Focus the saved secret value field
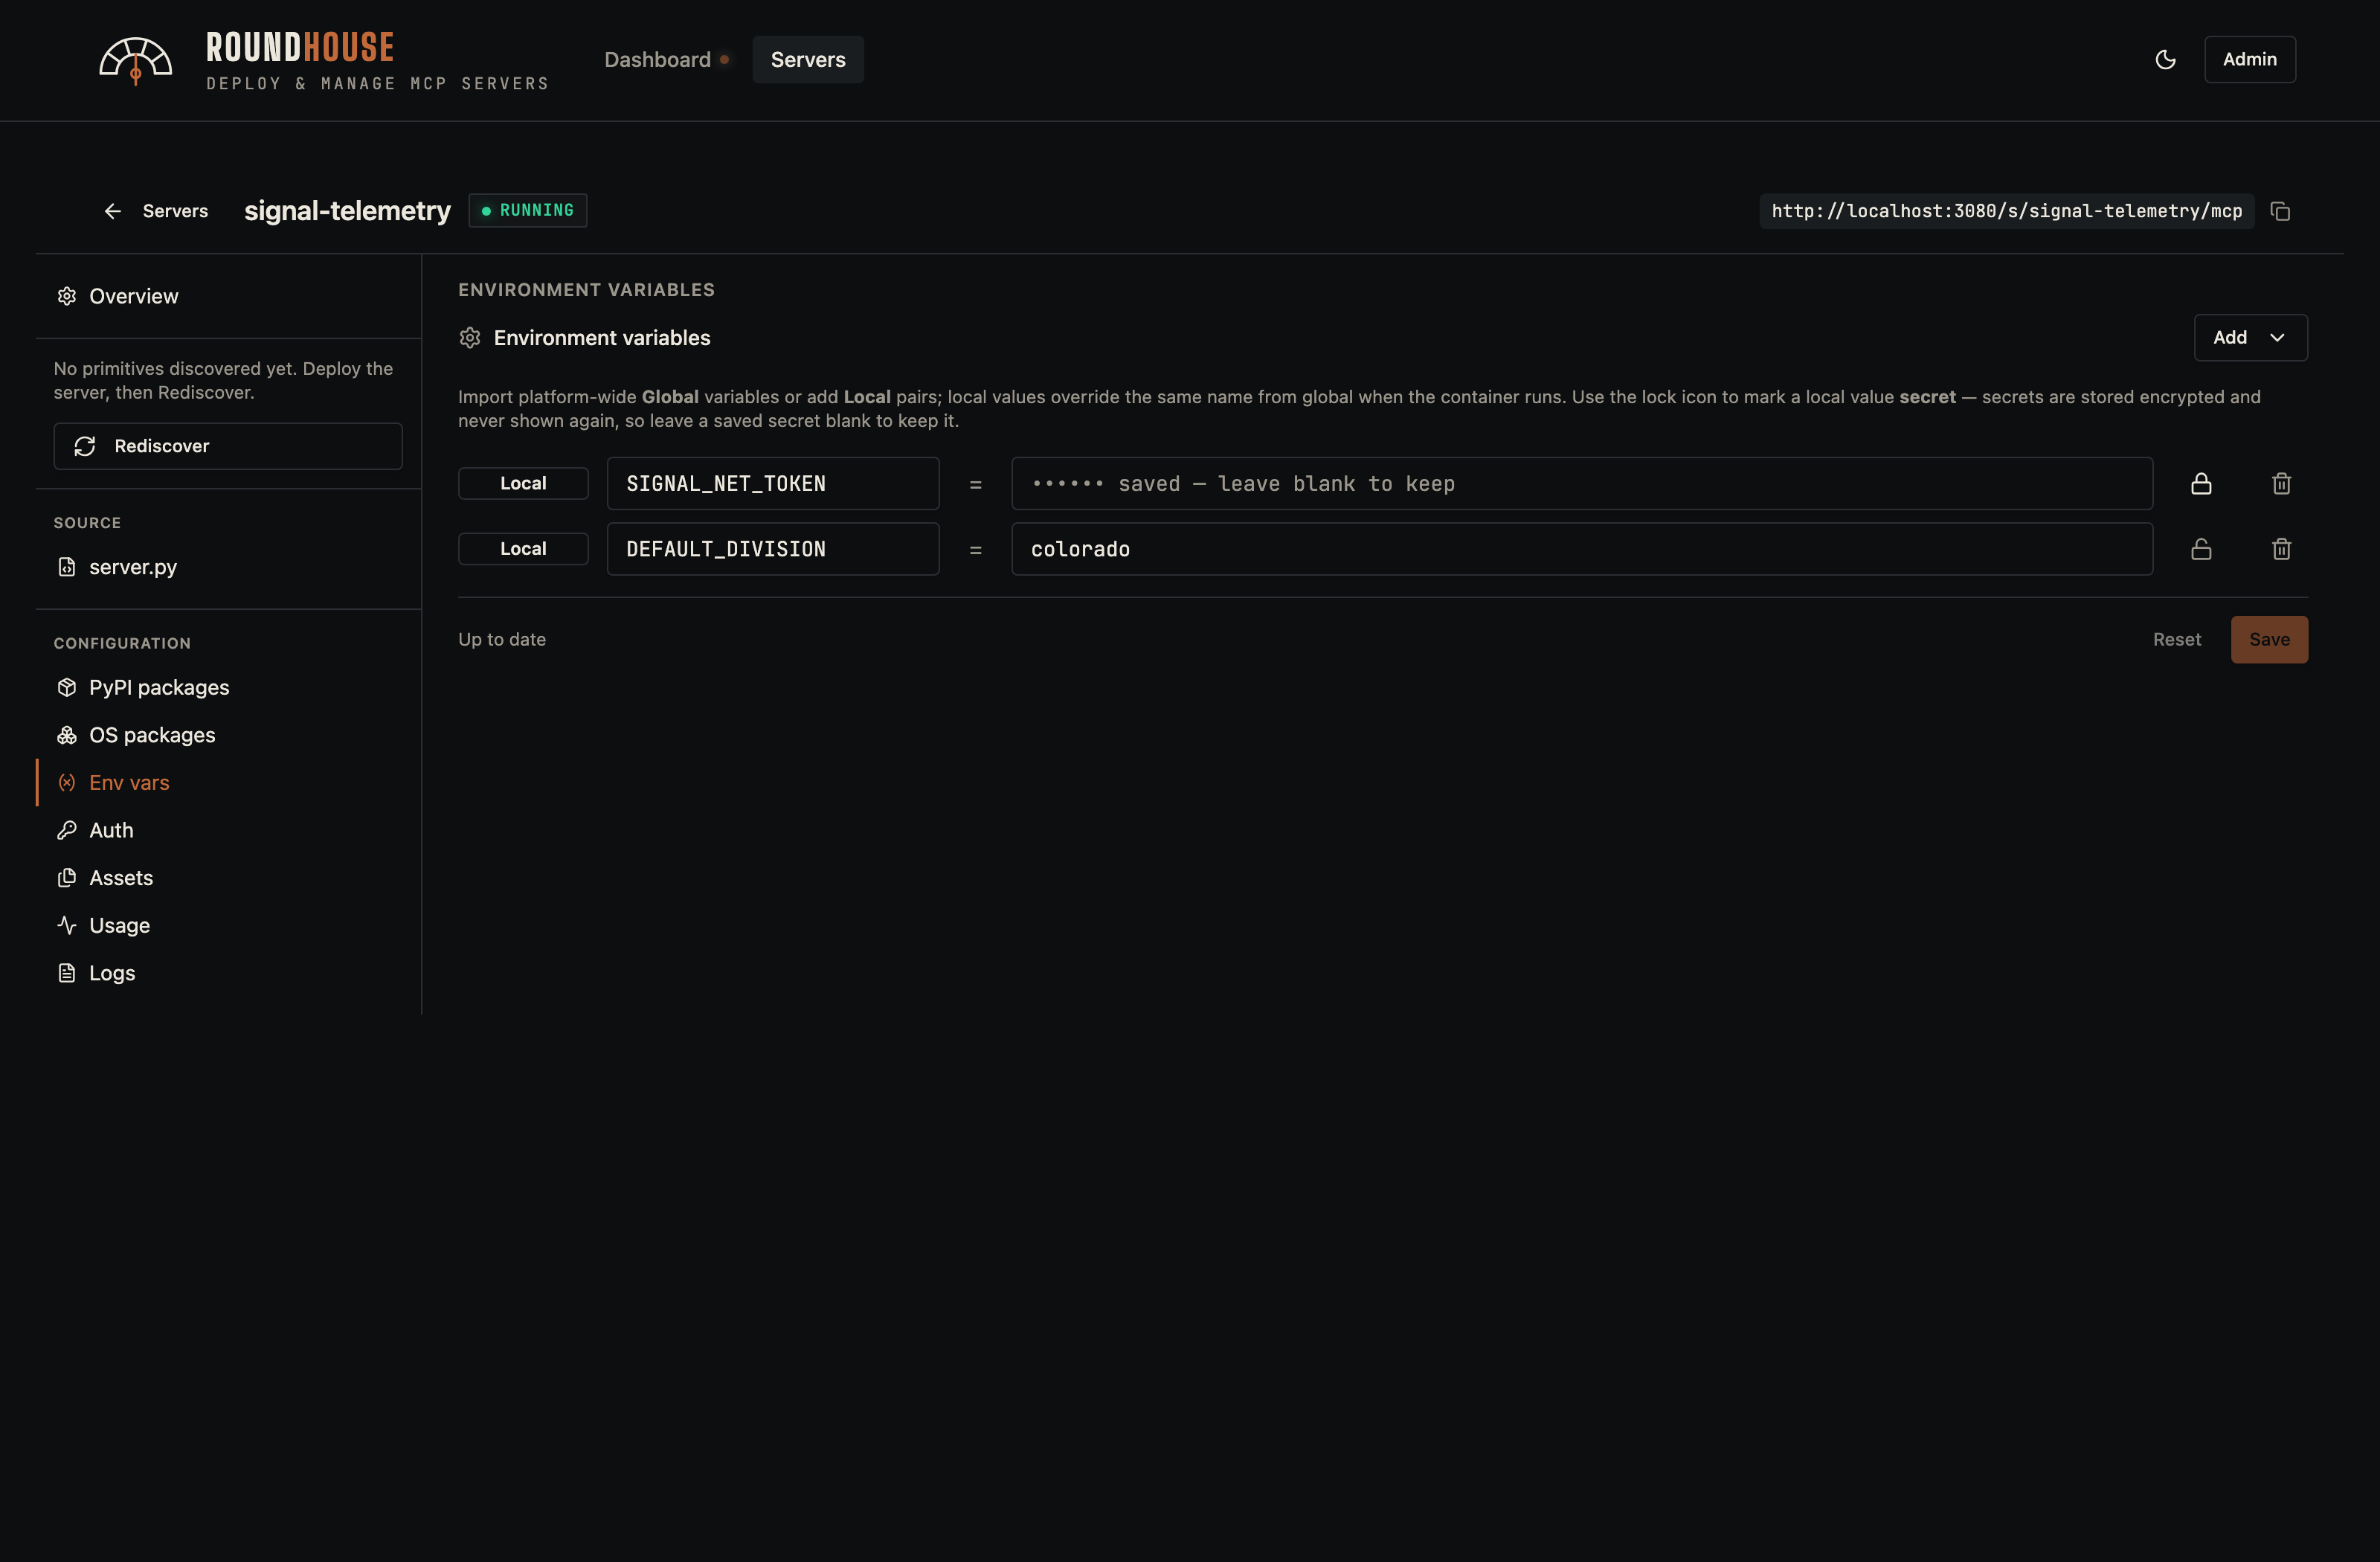Screen dimensions: 2380x1562 click(1582, 484)
